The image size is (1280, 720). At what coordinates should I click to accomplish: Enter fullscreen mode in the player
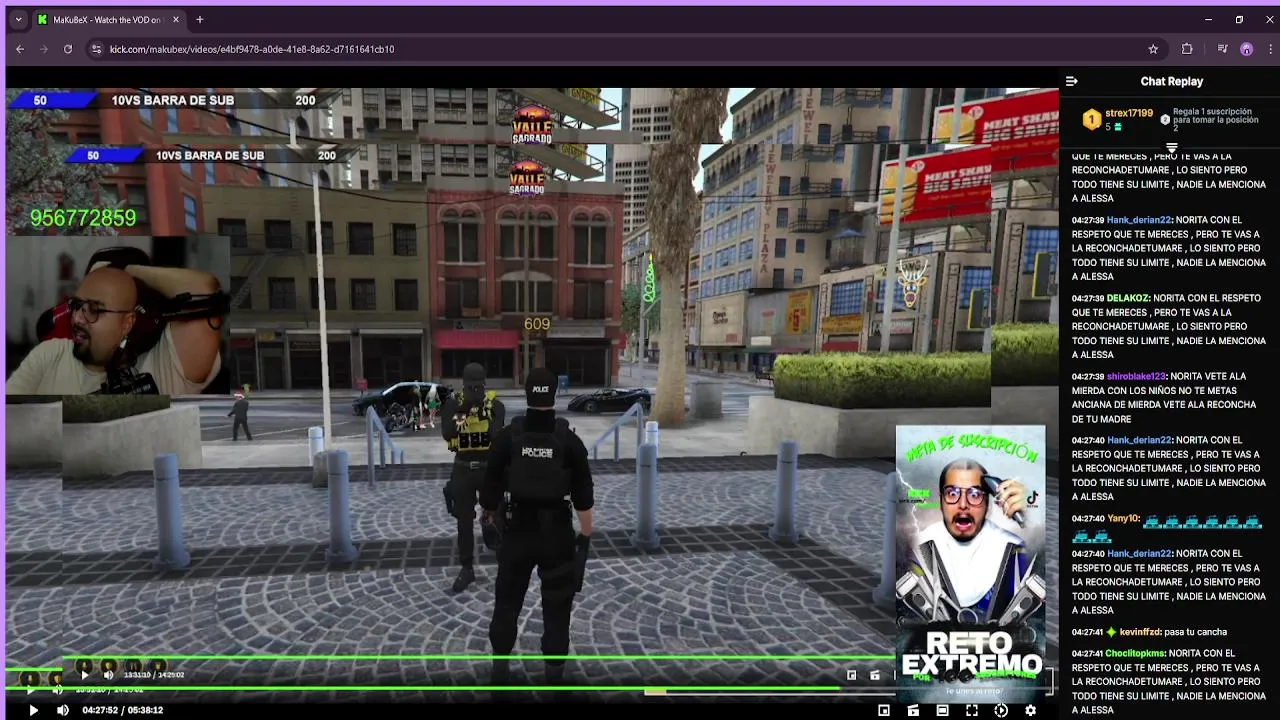[971, 710]
